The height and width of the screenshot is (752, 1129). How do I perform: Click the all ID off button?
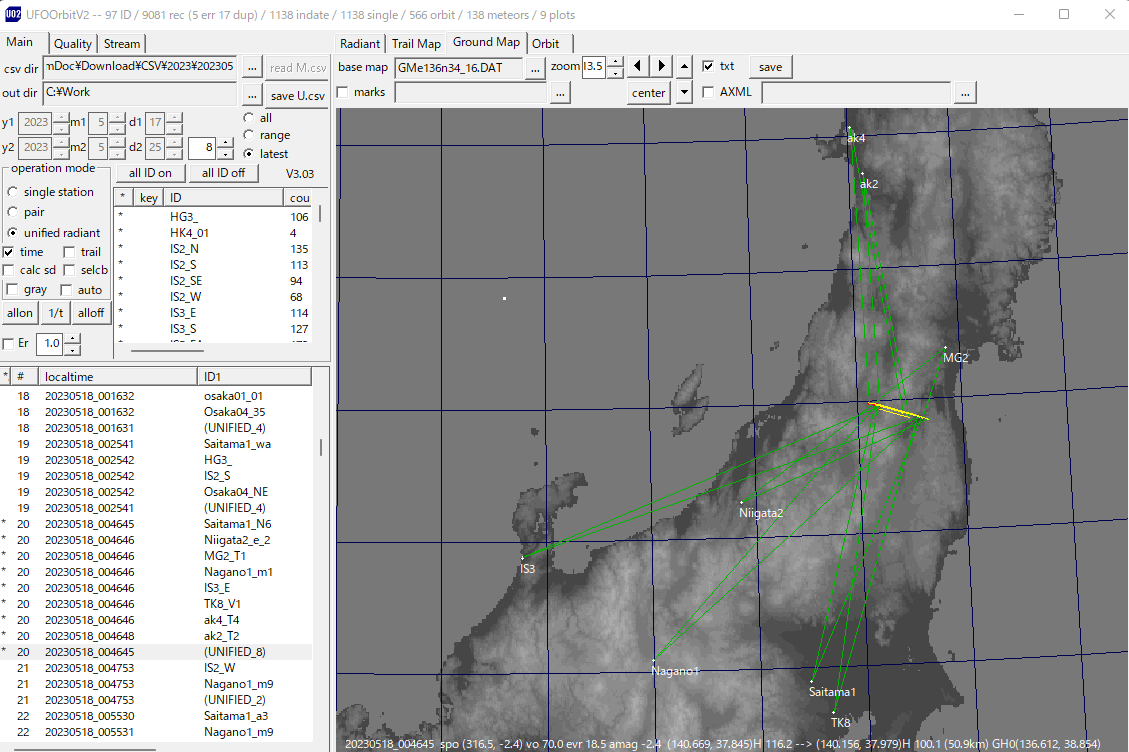click(x=223, y=173)
